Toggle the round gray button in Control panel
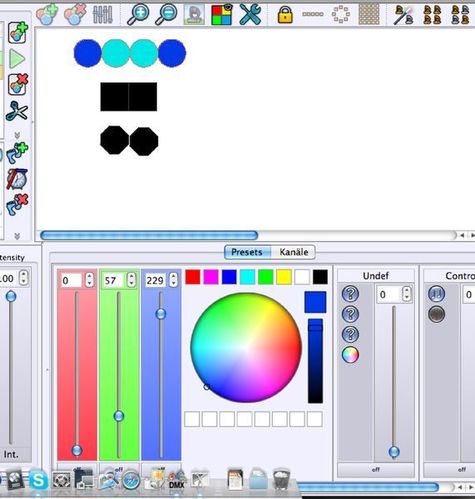Screen dimensions: 475x499 (436, 314)
